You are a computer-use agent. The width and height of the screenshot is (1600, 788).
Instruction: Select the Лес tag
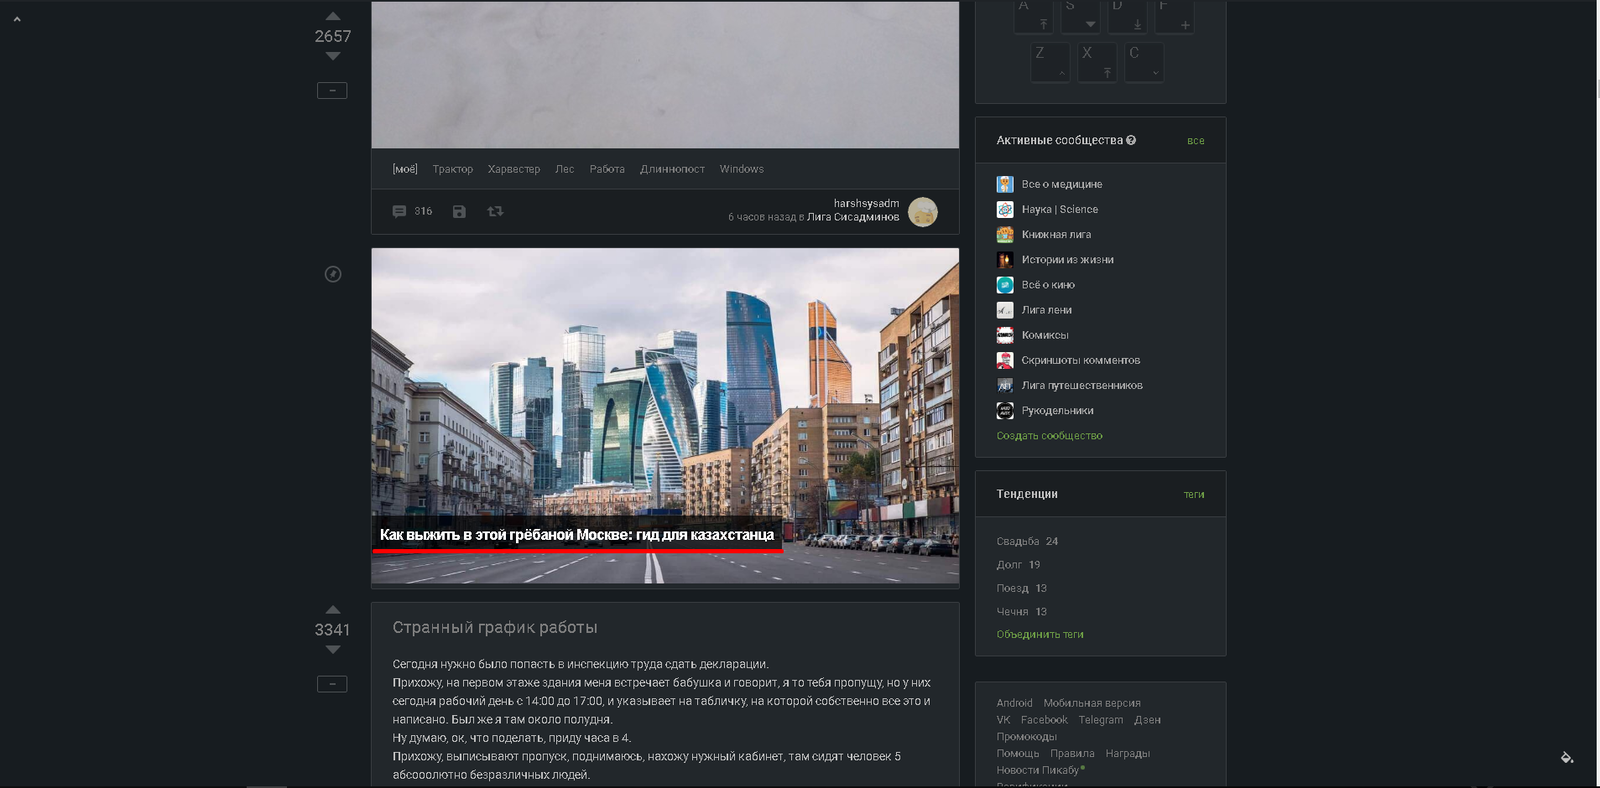point(565,169)
